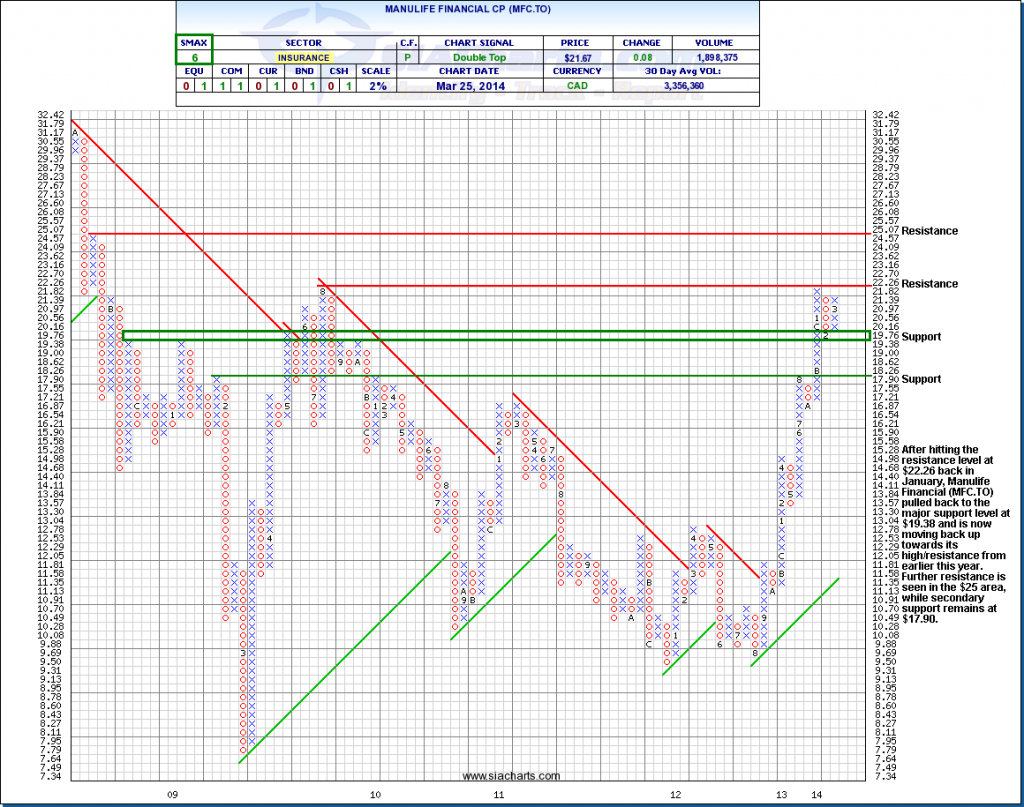Click the Resistance label at 22.26
This screenshot has height=807, width=1024.
(929, 284)
